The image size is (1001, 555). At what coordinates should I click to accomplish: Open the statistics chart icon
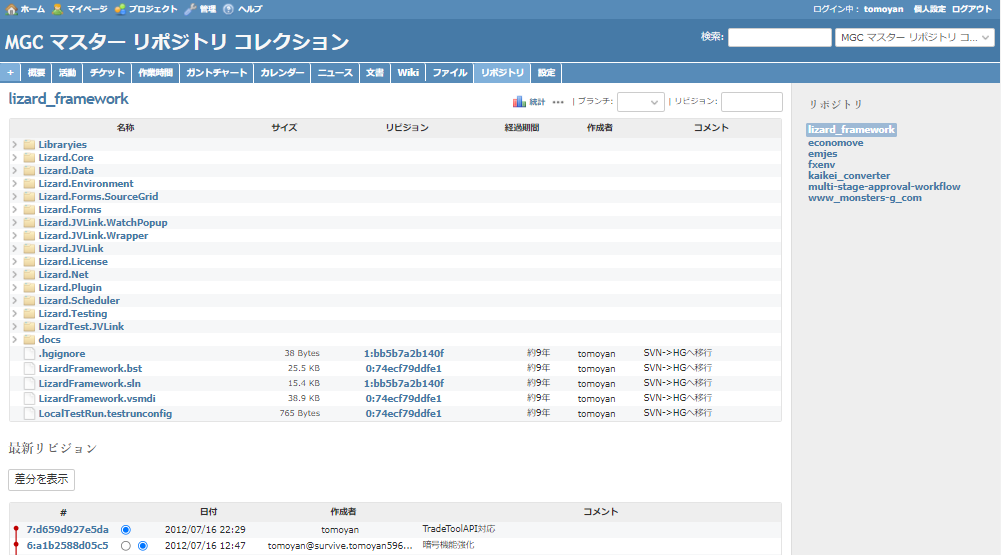tap(519, 102)
